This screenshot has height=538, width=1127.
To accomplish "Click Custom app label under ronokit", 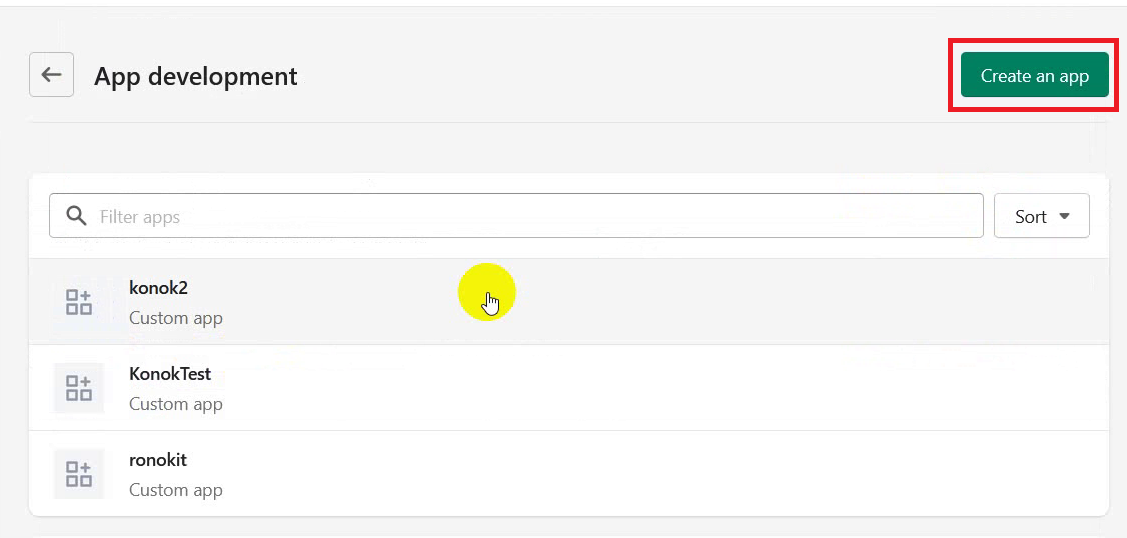I will click(176, 490).
